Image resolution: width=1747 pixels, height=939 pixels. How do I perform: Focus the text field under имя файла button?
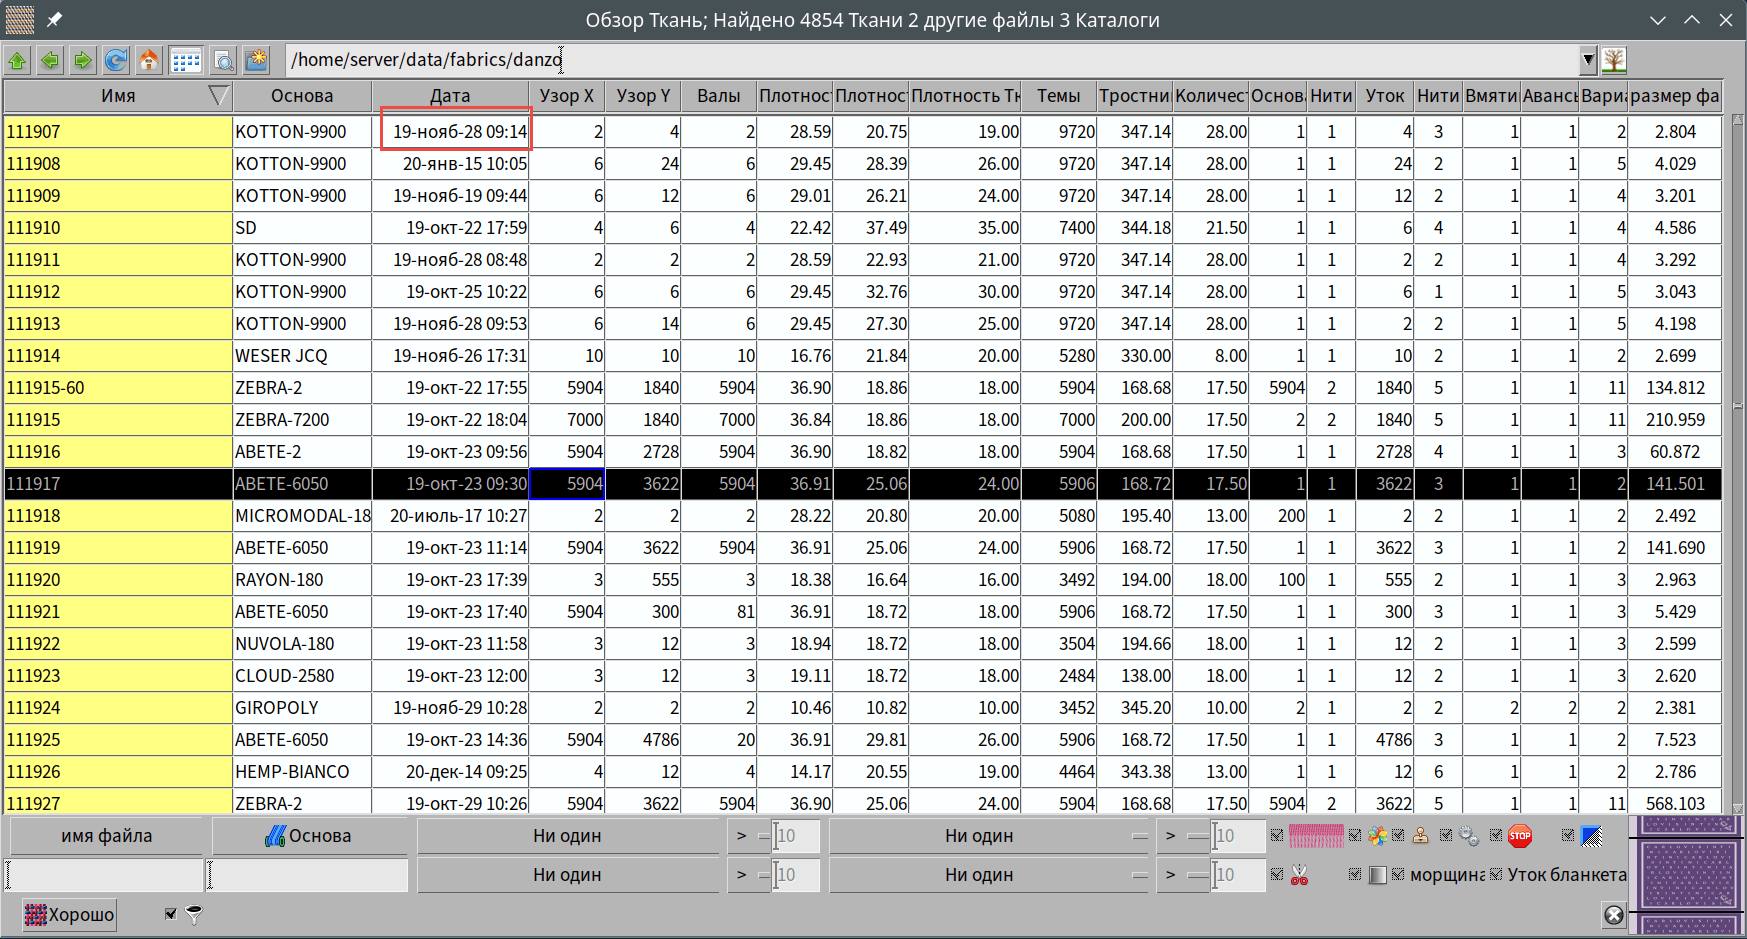click(x=105, y=875)
